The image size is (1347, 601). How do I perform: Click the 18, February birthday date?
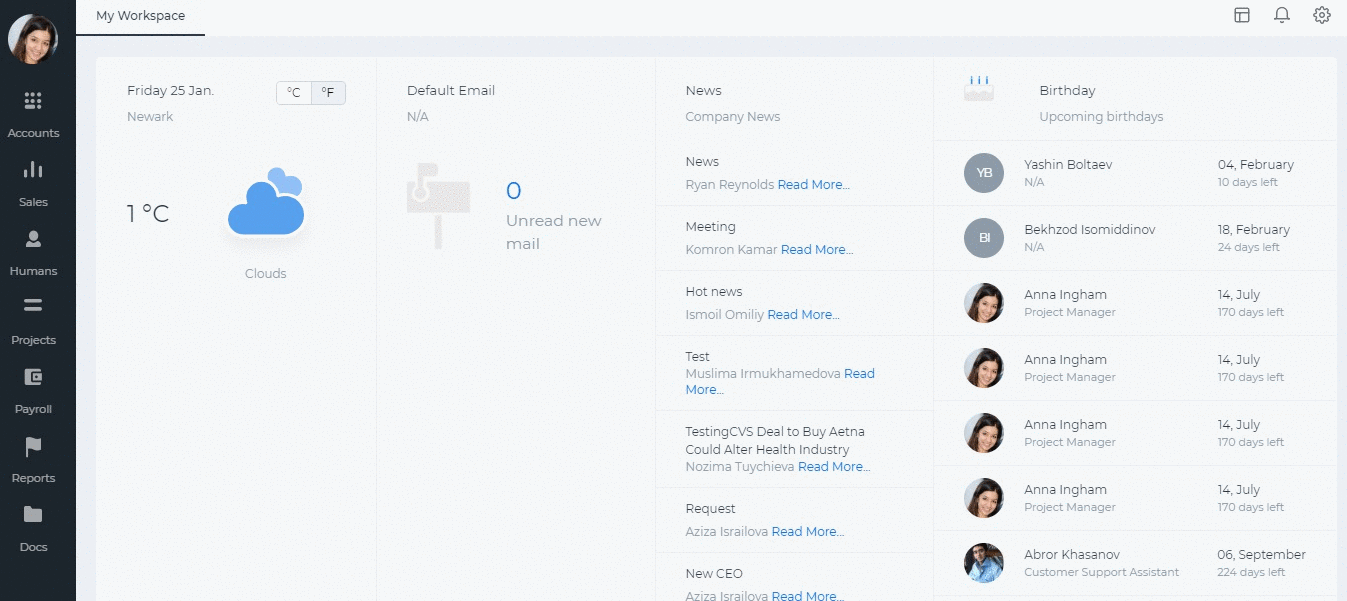1254,230
